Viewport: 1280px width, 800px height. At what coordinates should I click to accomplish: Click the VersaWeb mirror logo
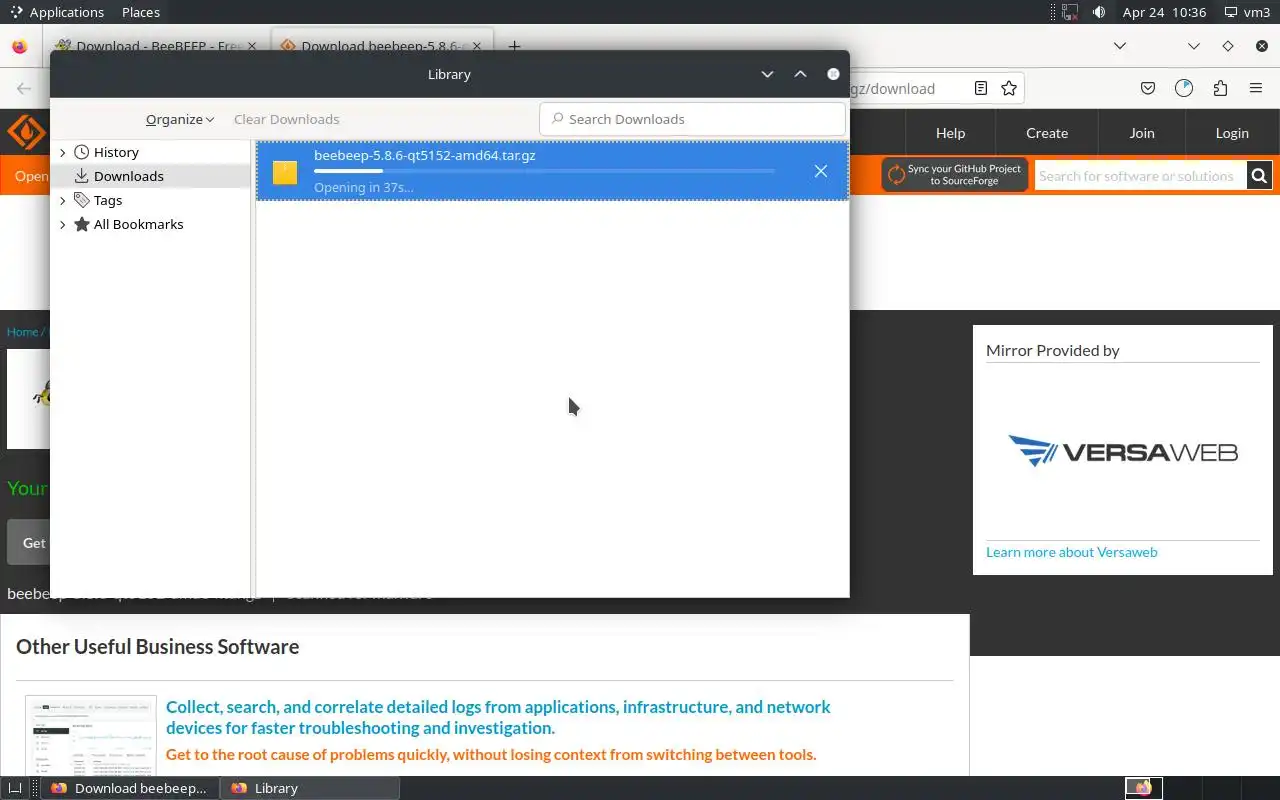click(1123, 452)
